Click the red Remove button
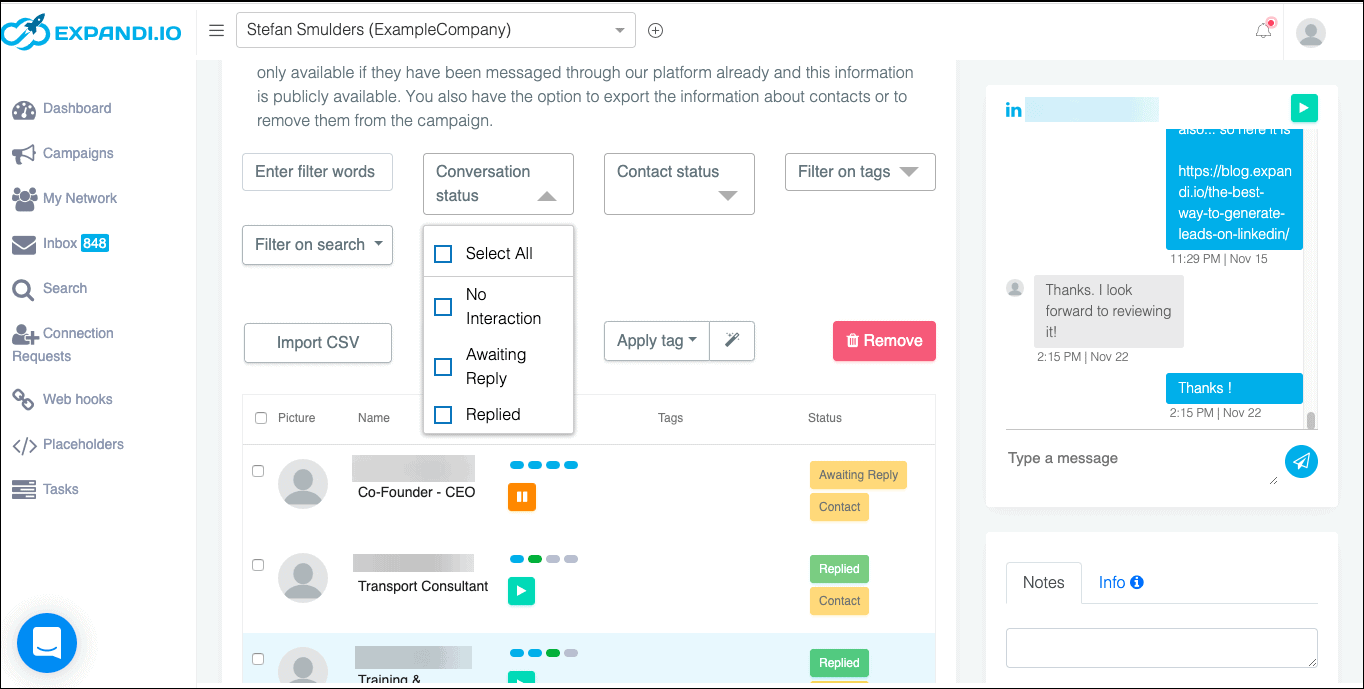This screenshot has height=689, width=1364. (x=884, y=341)
